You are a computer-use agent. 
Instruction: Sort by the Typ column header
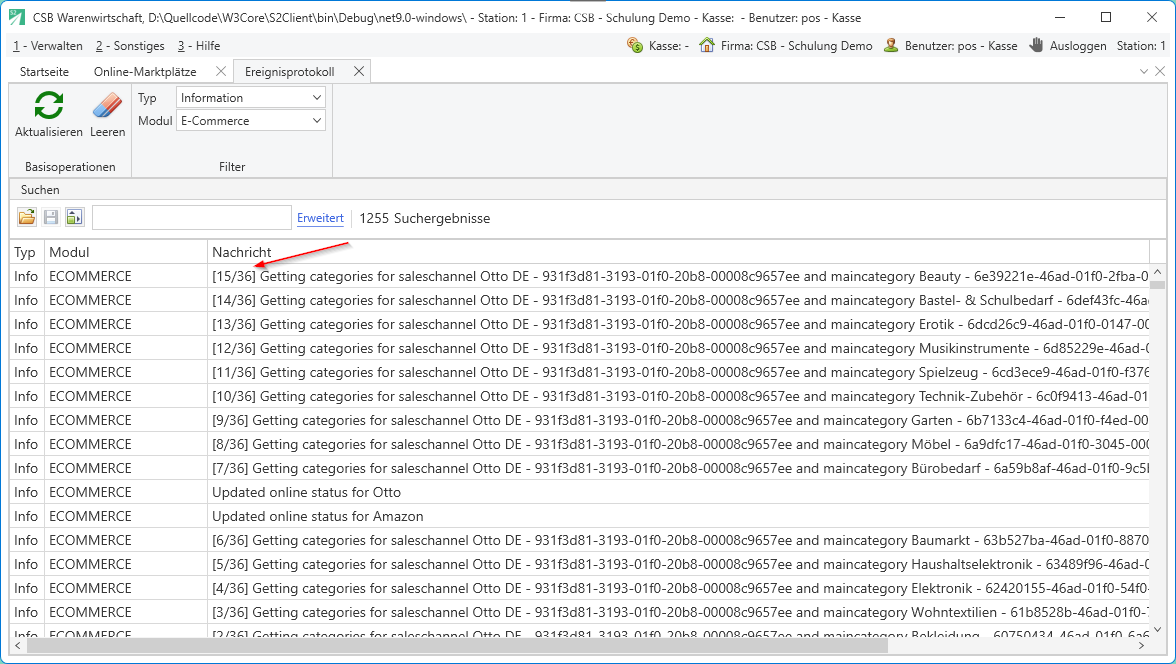click(x=27, y=252)
